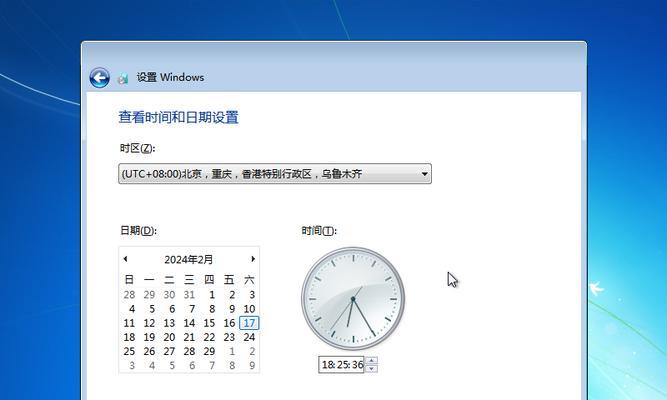Viewport: 667px width, 400px height.
Task: Click the analog clock face
Action: click(x=353, y=299)
